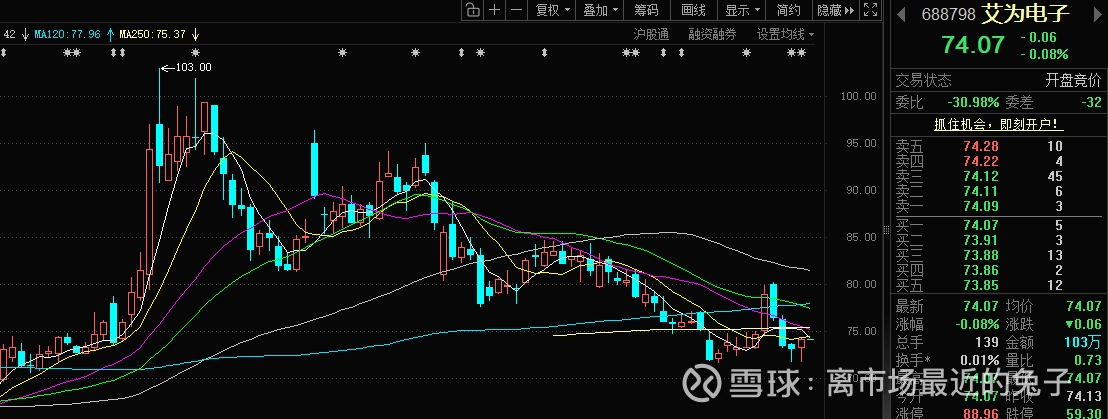Click the 筹码 toolbar button
This screenshot has width=1108, height=419.
point(646,10)
